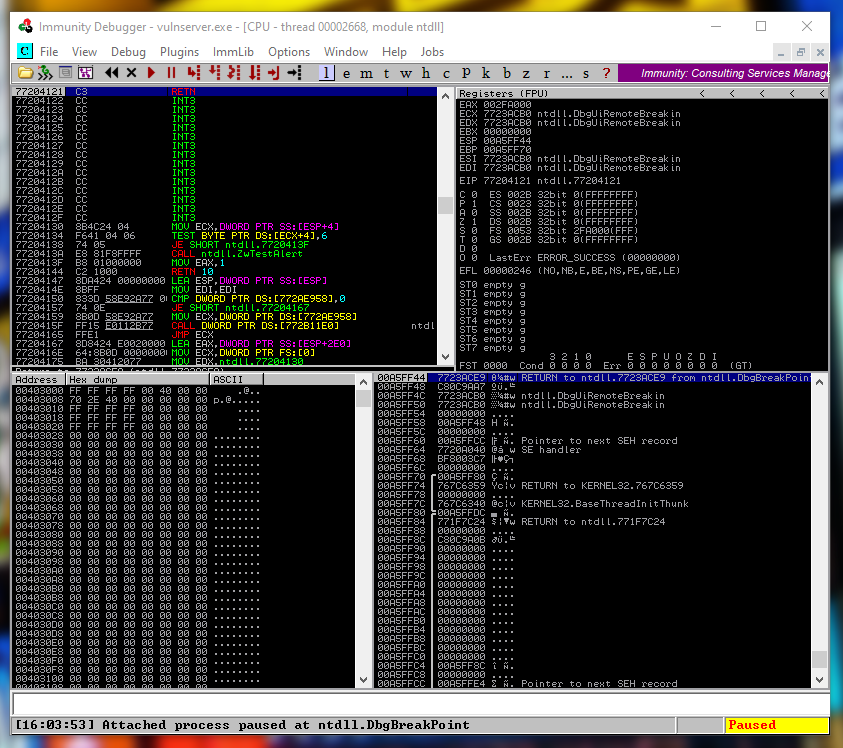Click the Address column header in dump pane

click(38, 380)
